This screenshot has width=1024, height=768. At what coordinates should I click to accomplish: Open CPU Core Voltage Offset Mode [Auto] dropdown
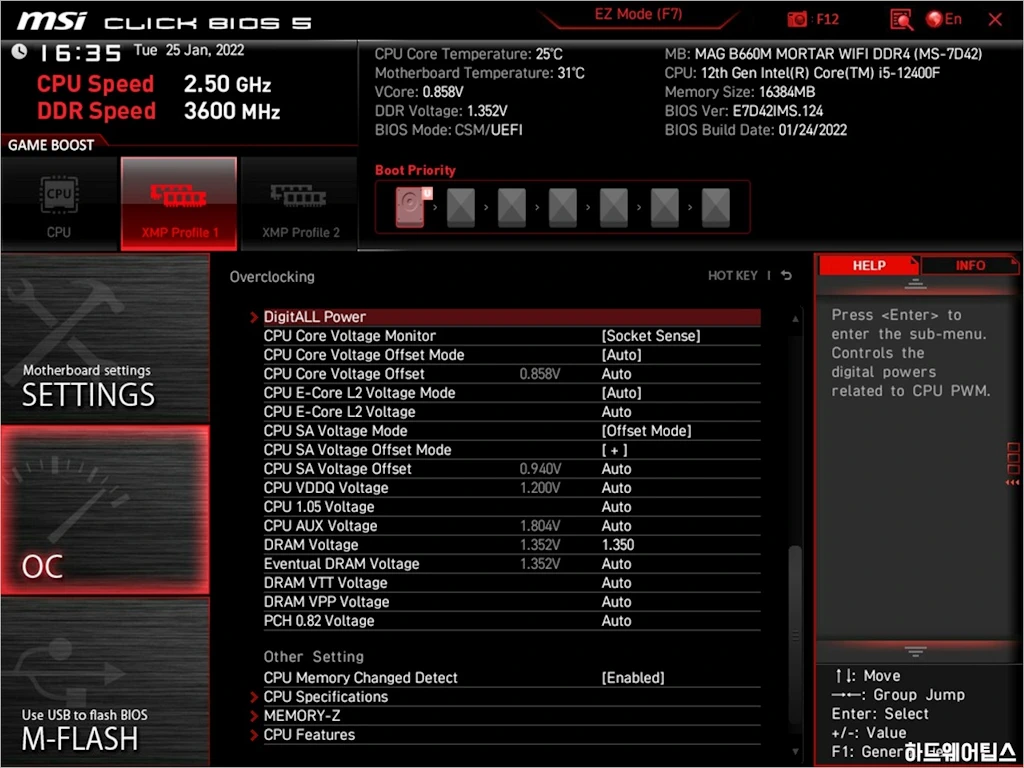pyautogui.click(x=621, y=355)
